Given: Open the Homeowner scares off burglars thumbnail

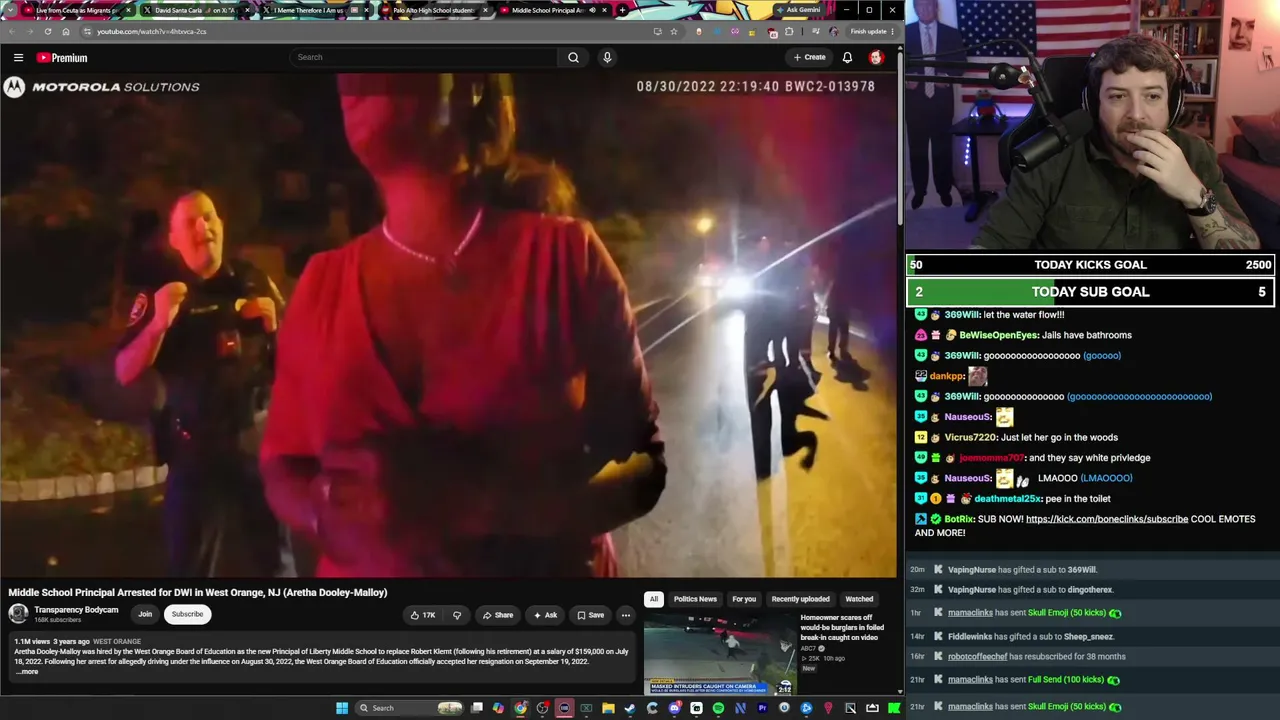Looking at the screenshot, I should (719, 654).
